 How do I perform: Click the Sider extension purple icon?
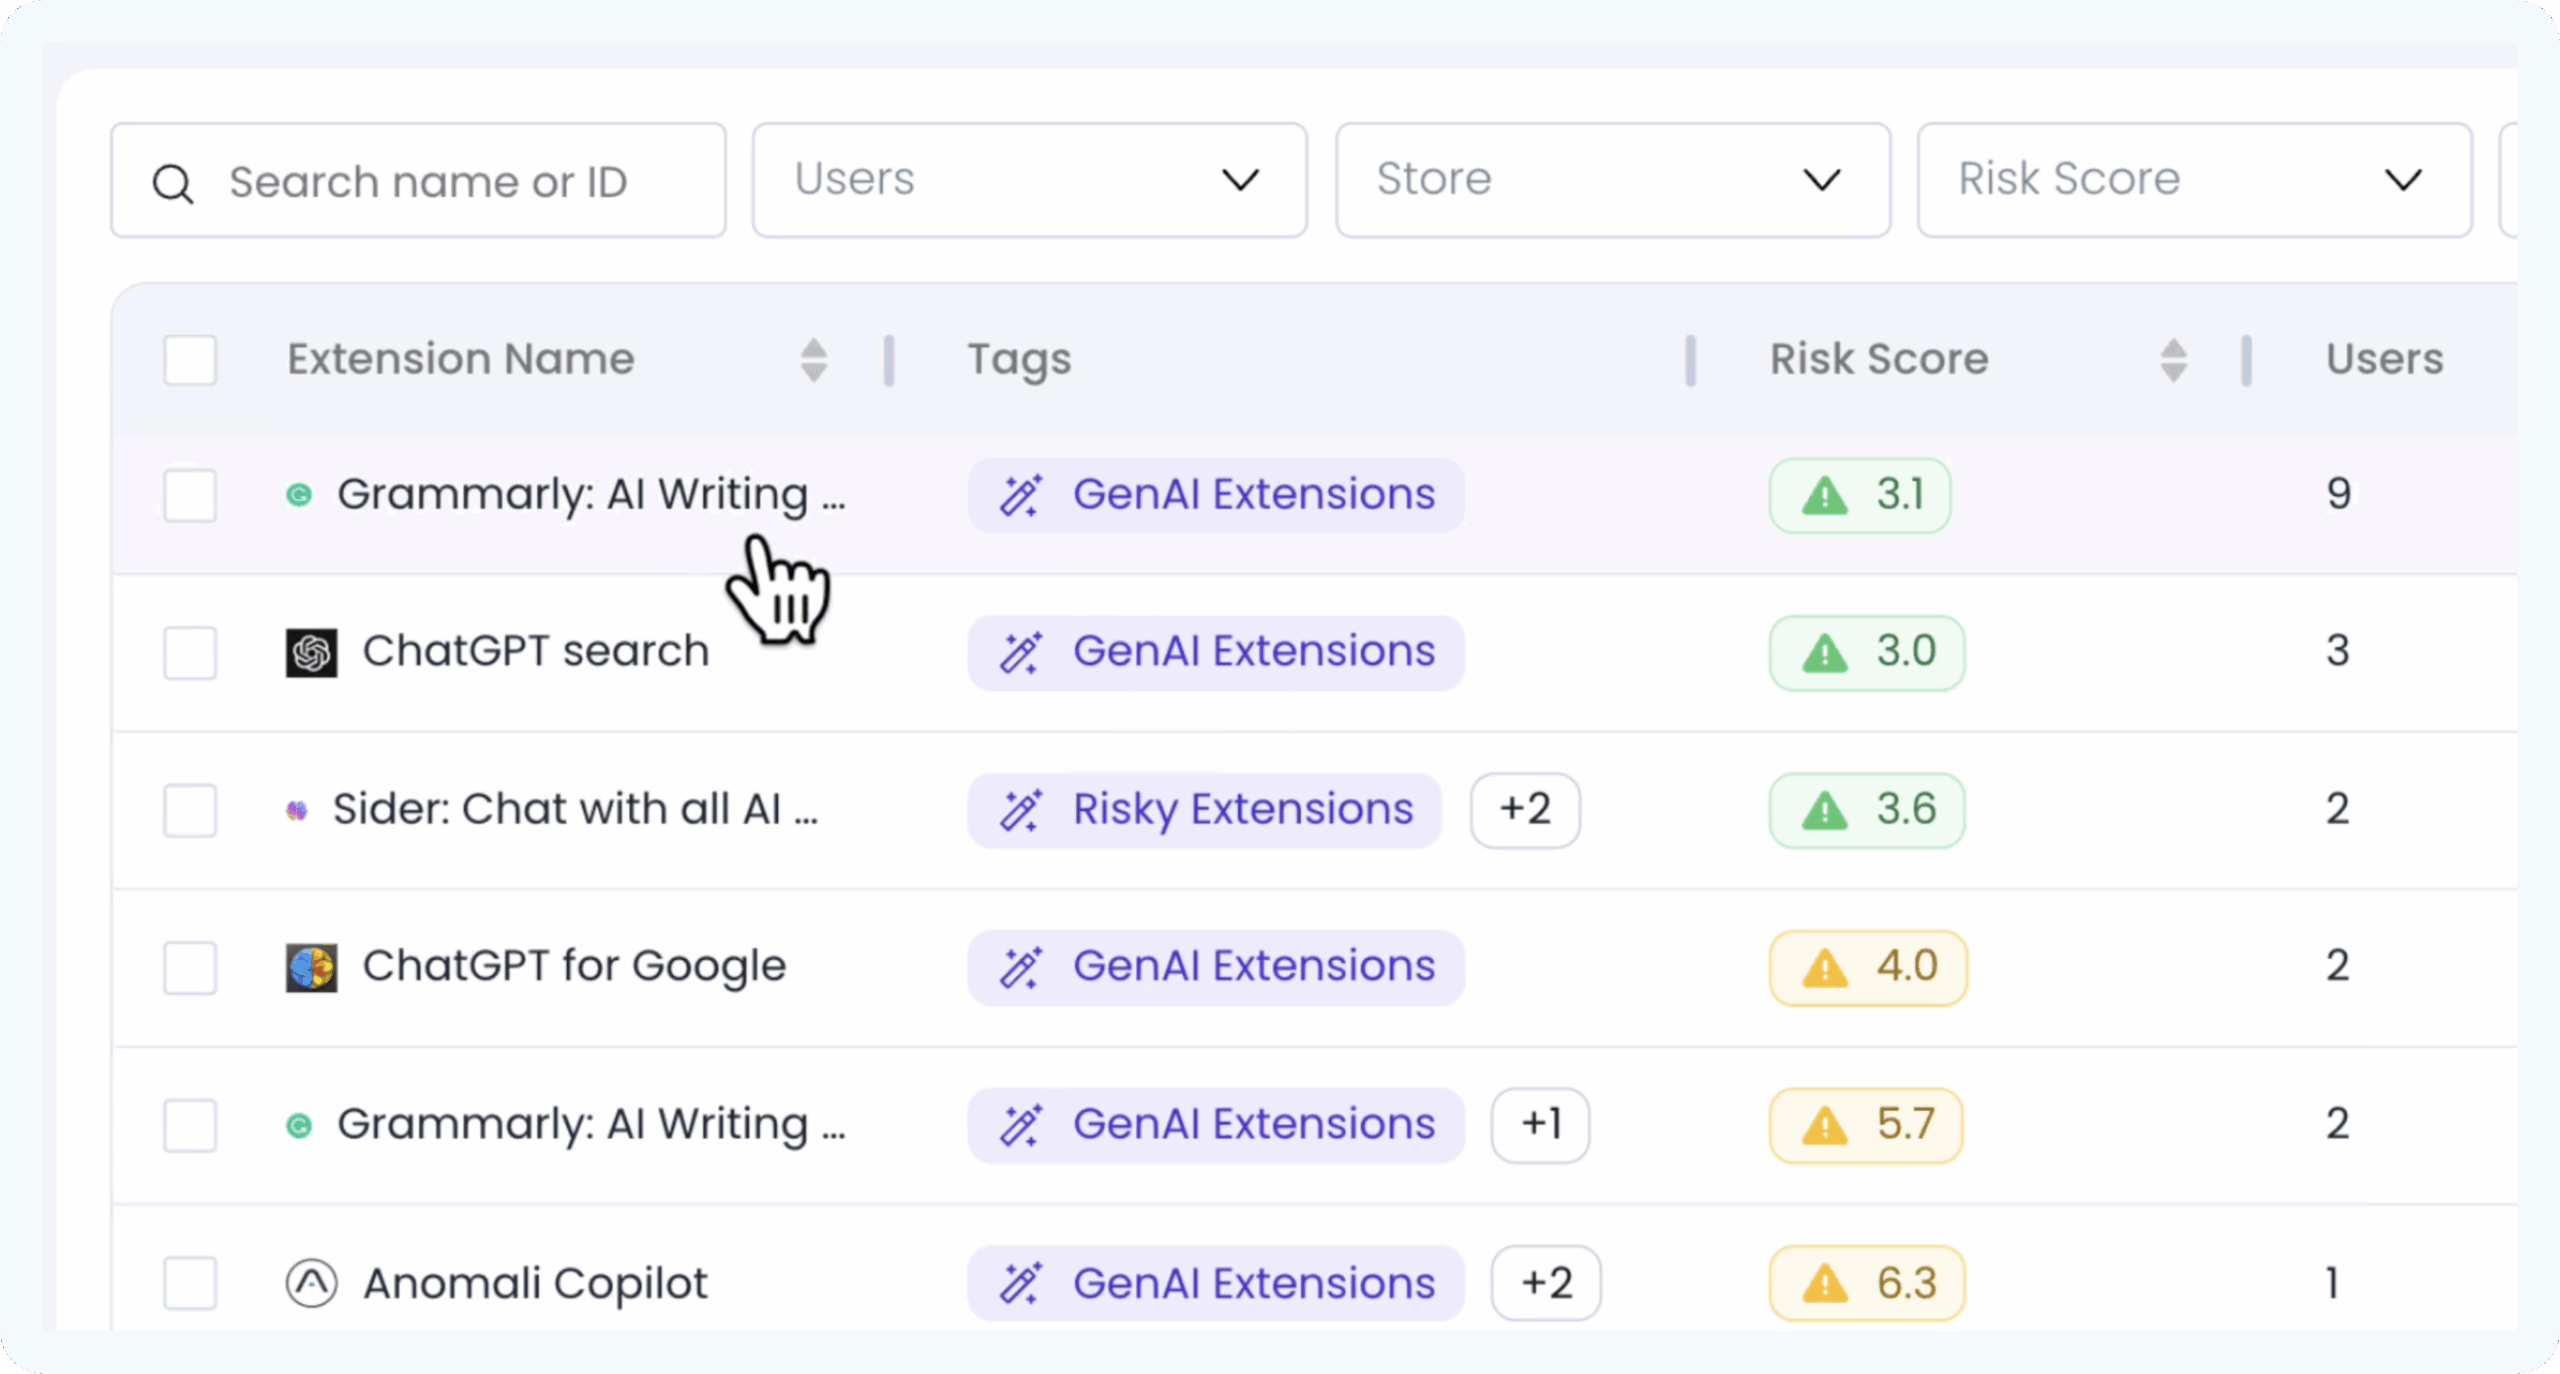(x=297, y=810)
